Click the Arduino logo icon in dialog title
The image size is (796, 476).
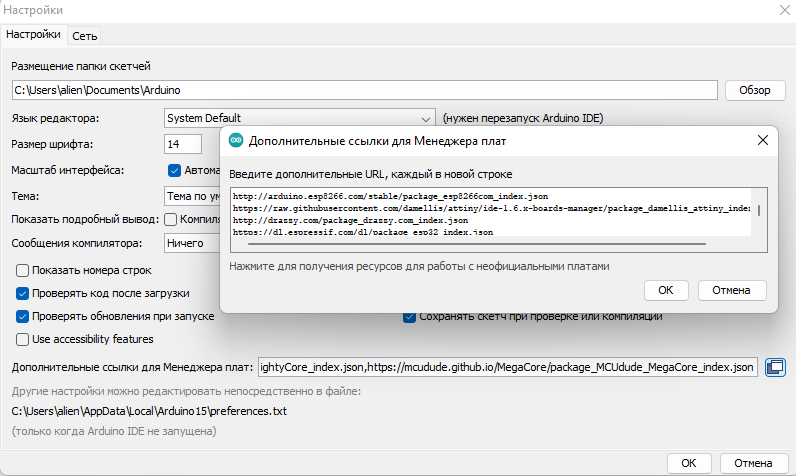click(236, 141)
